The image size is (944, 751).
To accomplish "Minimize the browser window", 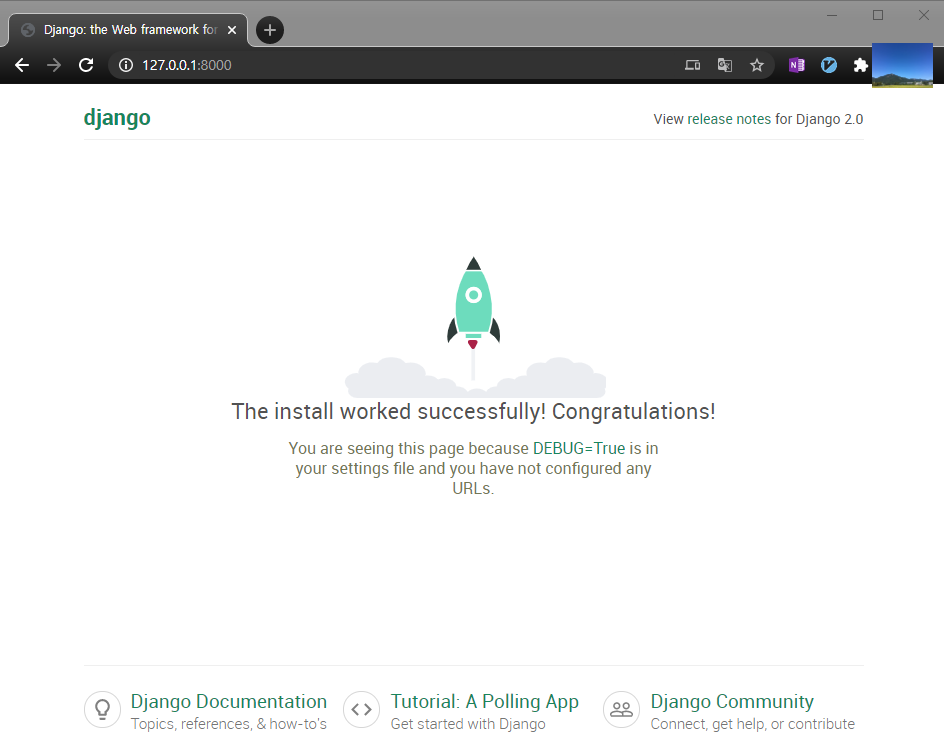I will (832, 15).
